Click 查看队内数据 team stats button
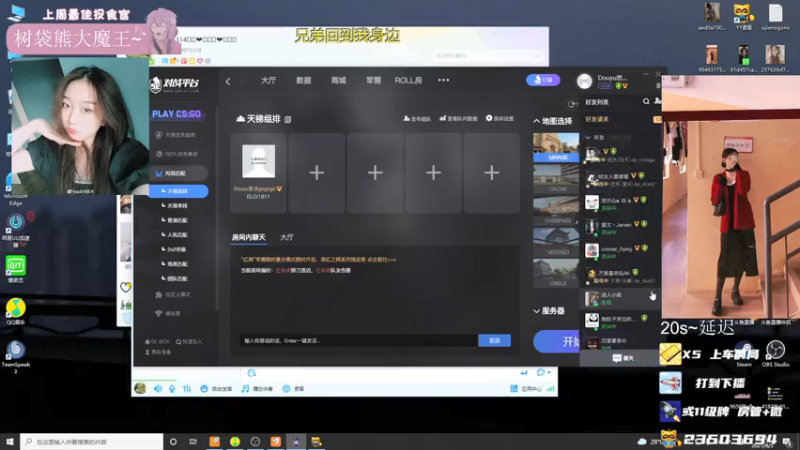 pos(458,118)
